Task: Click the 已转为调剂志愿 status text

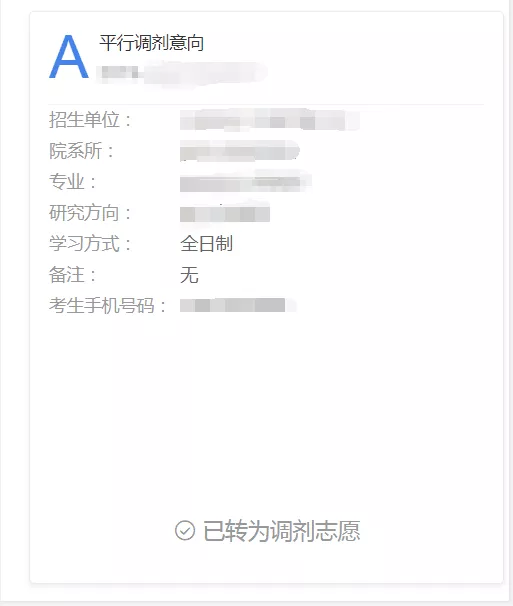Action: click(x=282, y=531)
